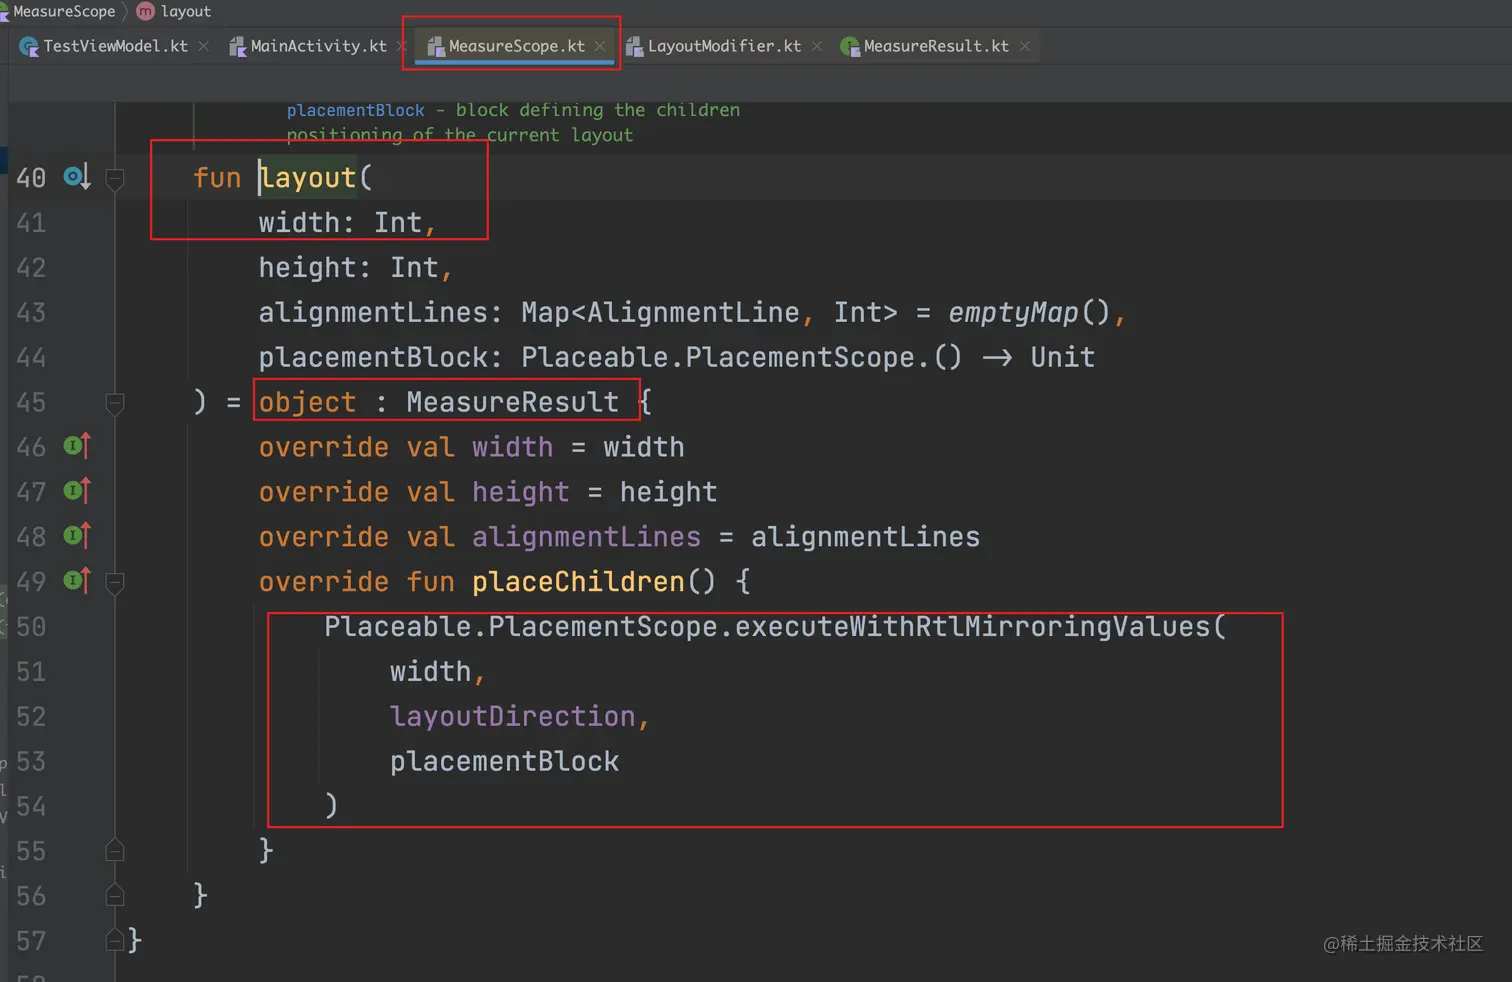Click the implemented-method gutter icon on line 40

(x=77, y=177)
